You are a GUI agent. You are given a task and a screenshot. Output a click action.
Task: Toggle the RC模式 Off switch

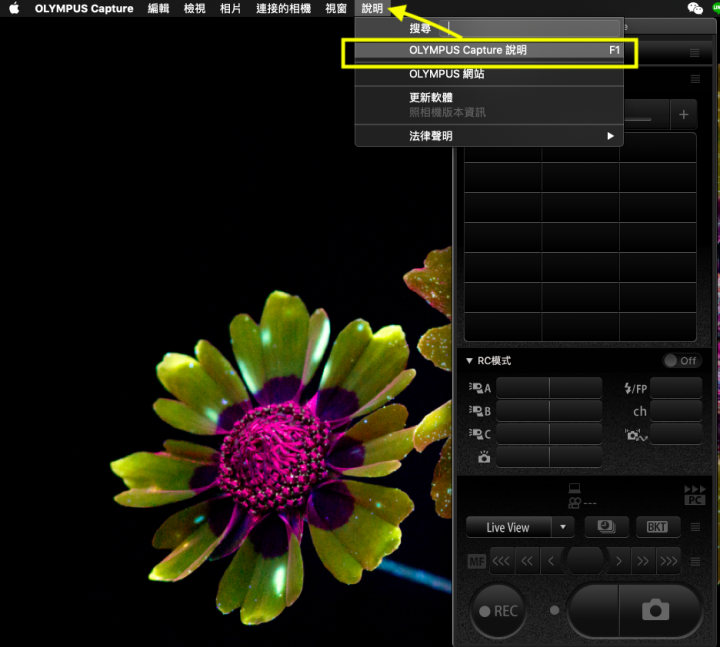(682, 361)
